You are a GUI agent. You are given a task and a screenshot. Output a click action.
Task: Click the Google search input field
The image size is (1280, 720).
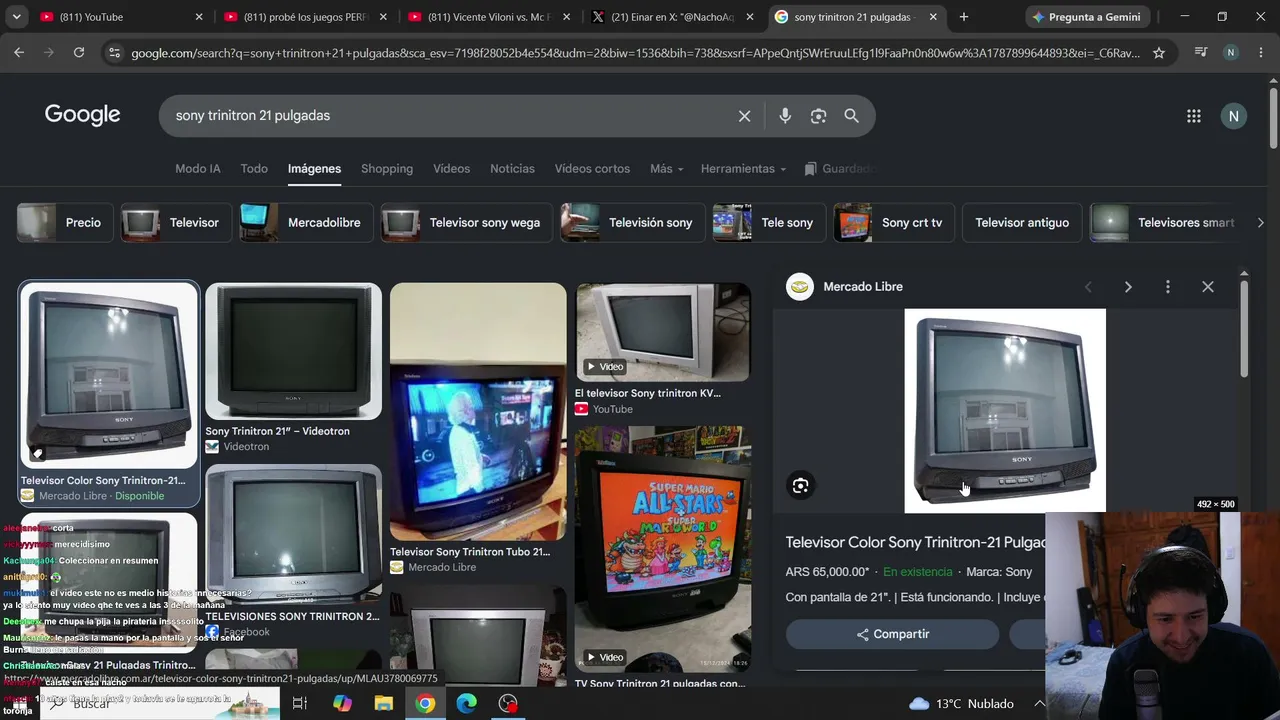pyautogui.click(x=450, y=116)
